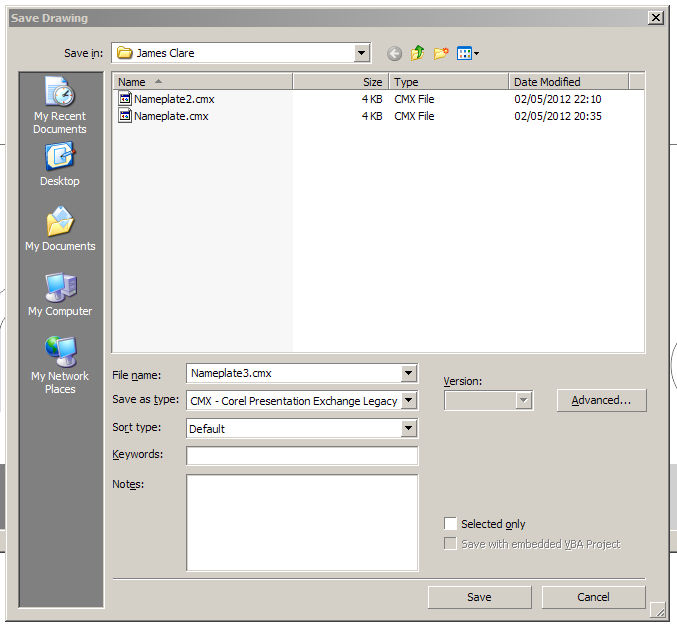Select the Nameplate2.cmx file name
The width and height of the screenshot is (677, 626).
pos(174,99)
